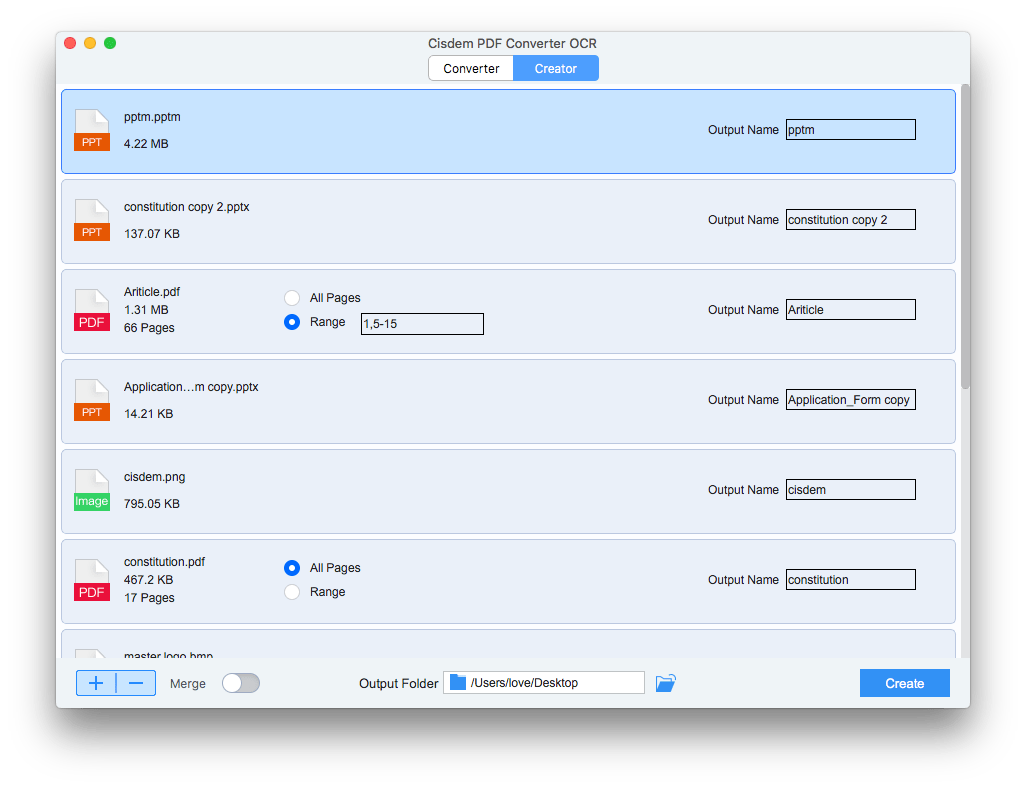Switch to the Creator tab
The image size is (1026, 788).
click(556, 68)
